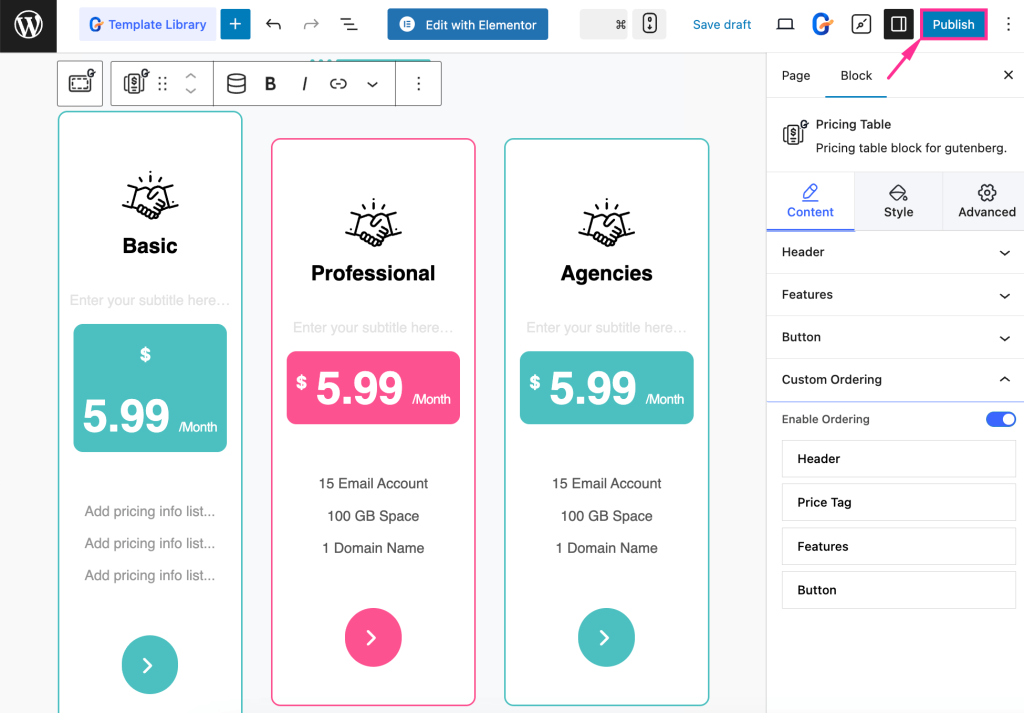This screenshot has width=1024, height=713.
Task: Click Professional's 15 Email Account feature
Action: coord(373,484)
